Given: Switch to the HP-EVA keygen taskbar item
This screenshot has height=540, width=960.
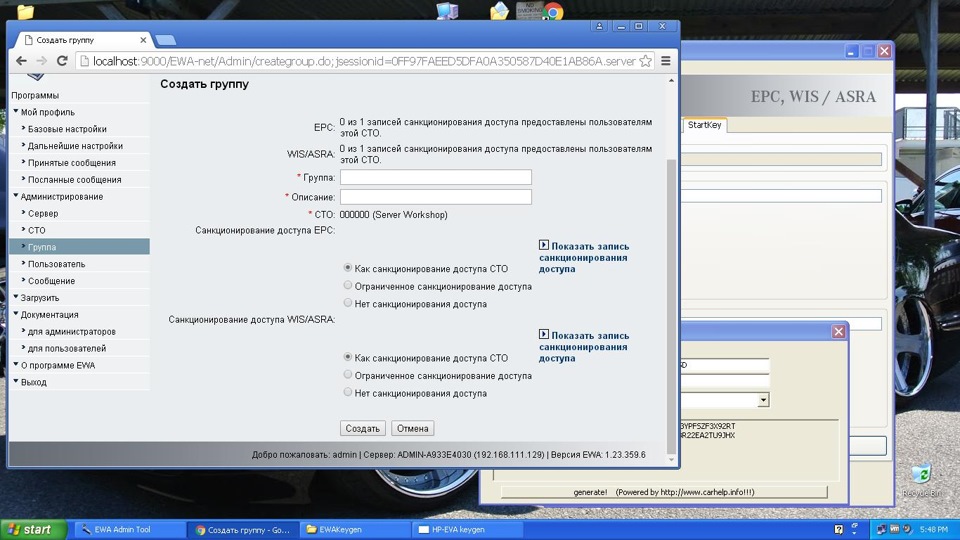Looking at the screenshot, I should click(468, 530).
